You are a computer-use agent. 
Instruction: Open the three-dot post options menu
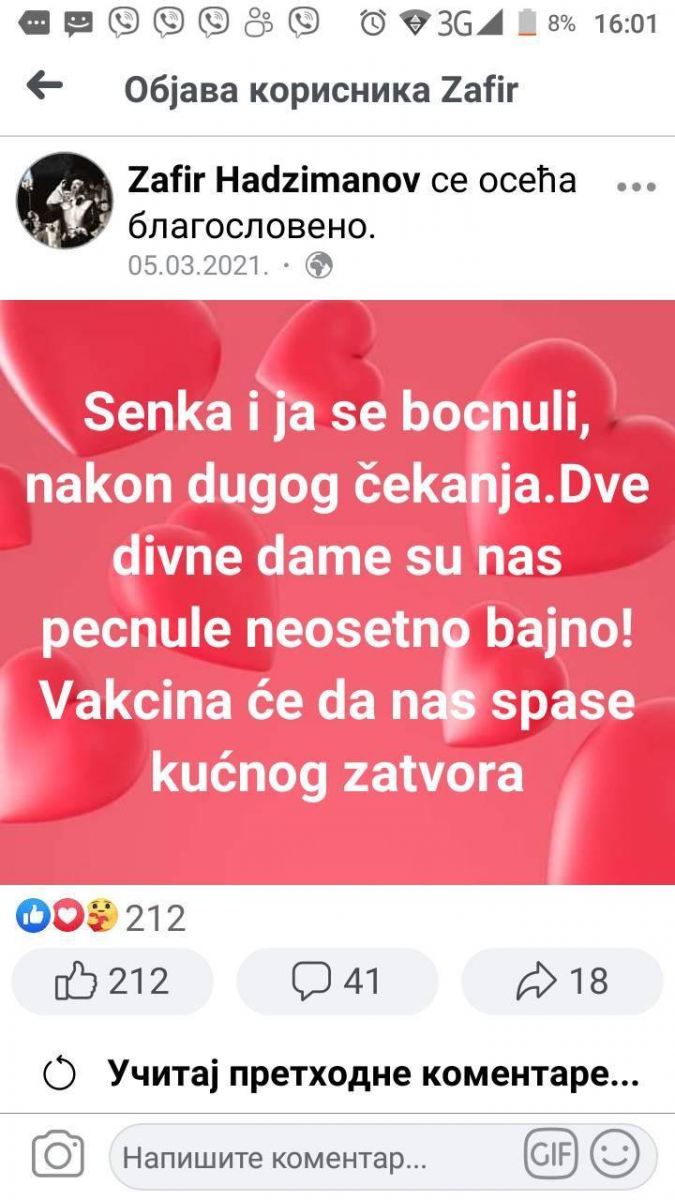636,186
